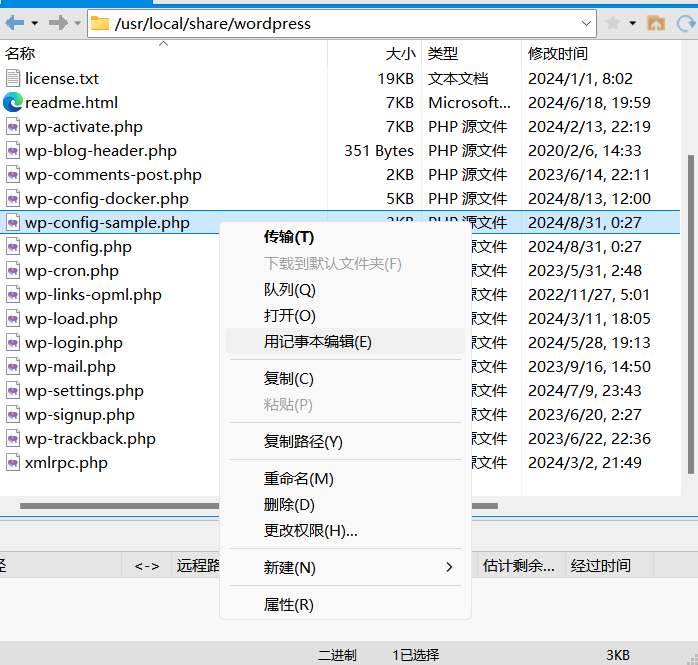Click the 经过时间 queue column header
698x665 pixels.
point(609,566)
